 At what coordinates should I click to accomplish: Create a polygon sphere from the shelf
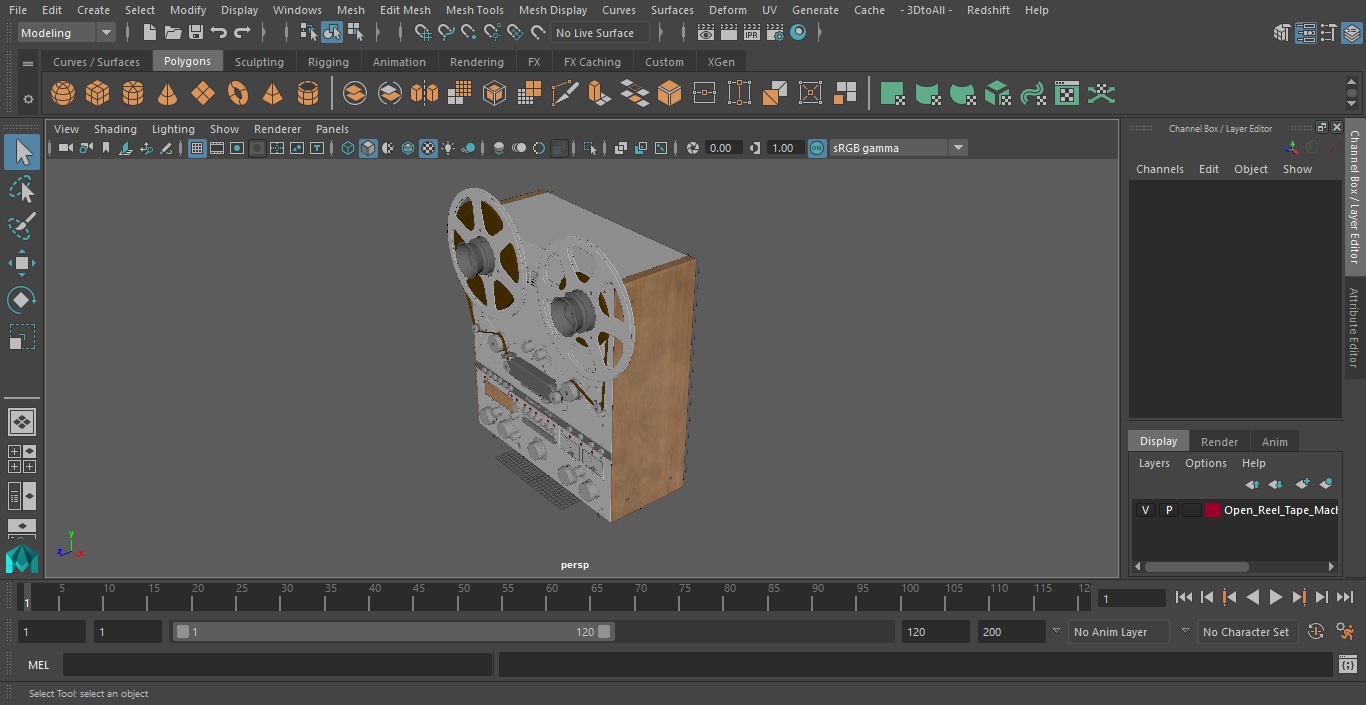click(x=63, y=94)
